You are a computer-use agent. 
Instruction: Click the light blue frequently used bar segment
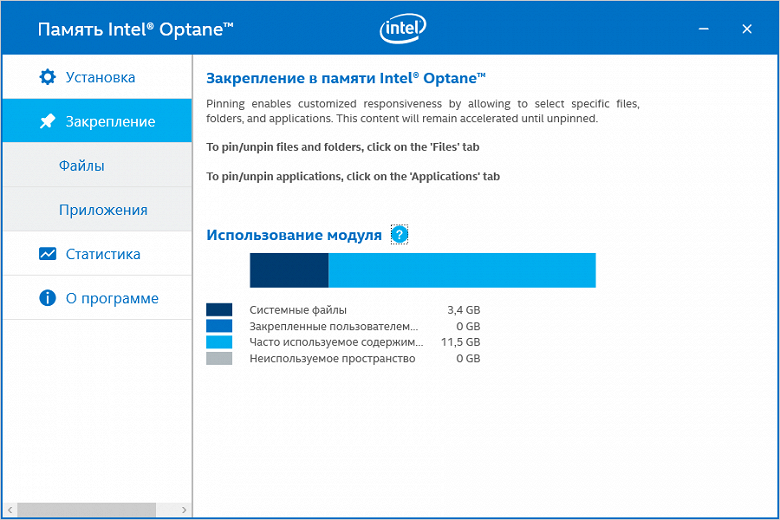462,271
